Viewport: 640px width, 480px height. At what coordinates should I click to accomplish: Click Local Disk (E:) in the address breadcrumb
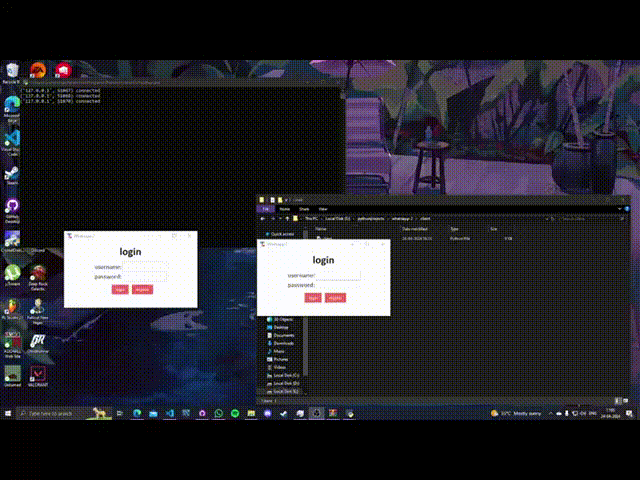tap(338, 219)
